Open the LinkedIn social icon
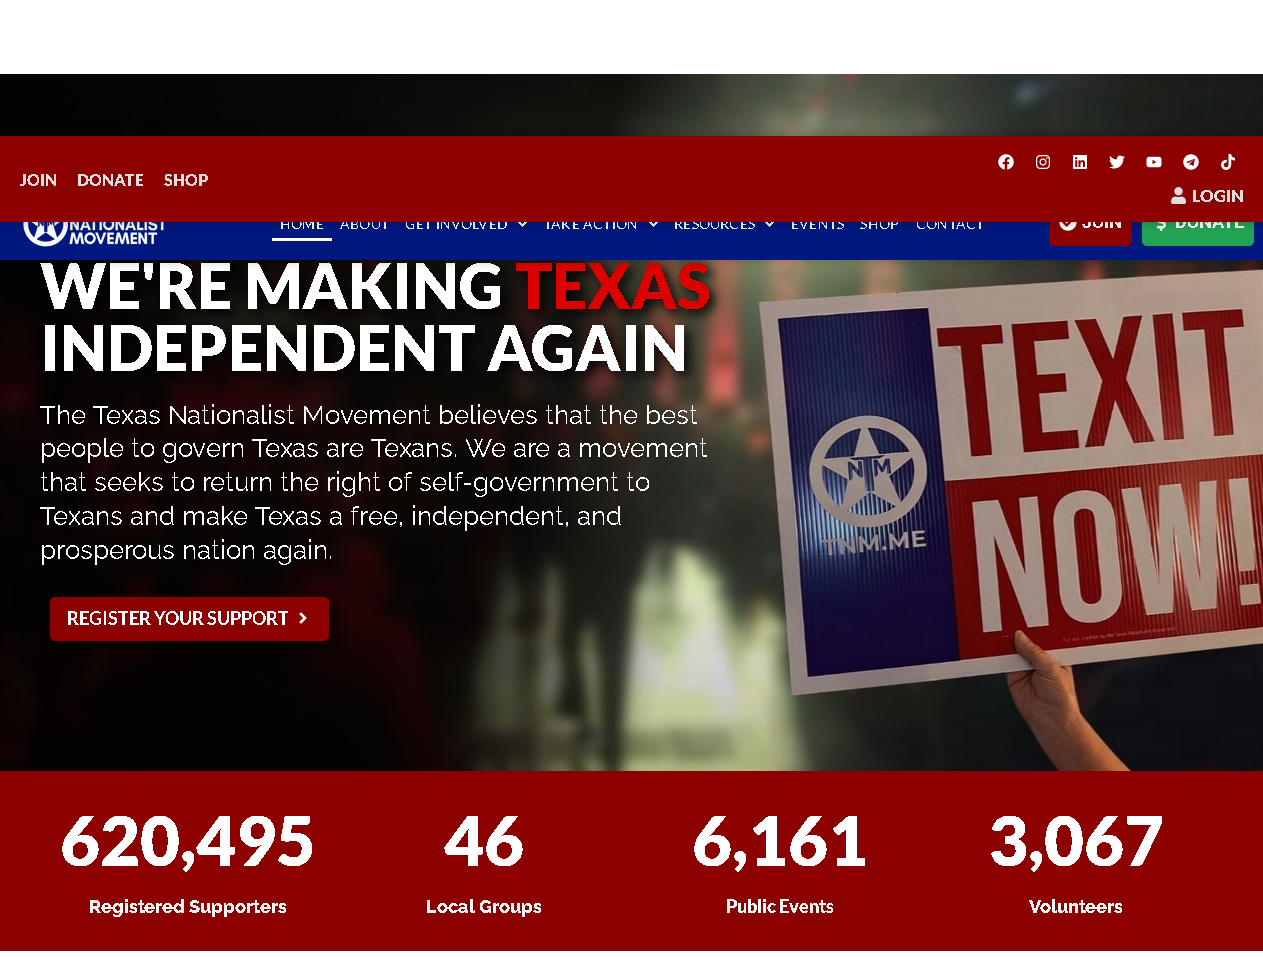1263x957 pixels. coord(1080,162)
